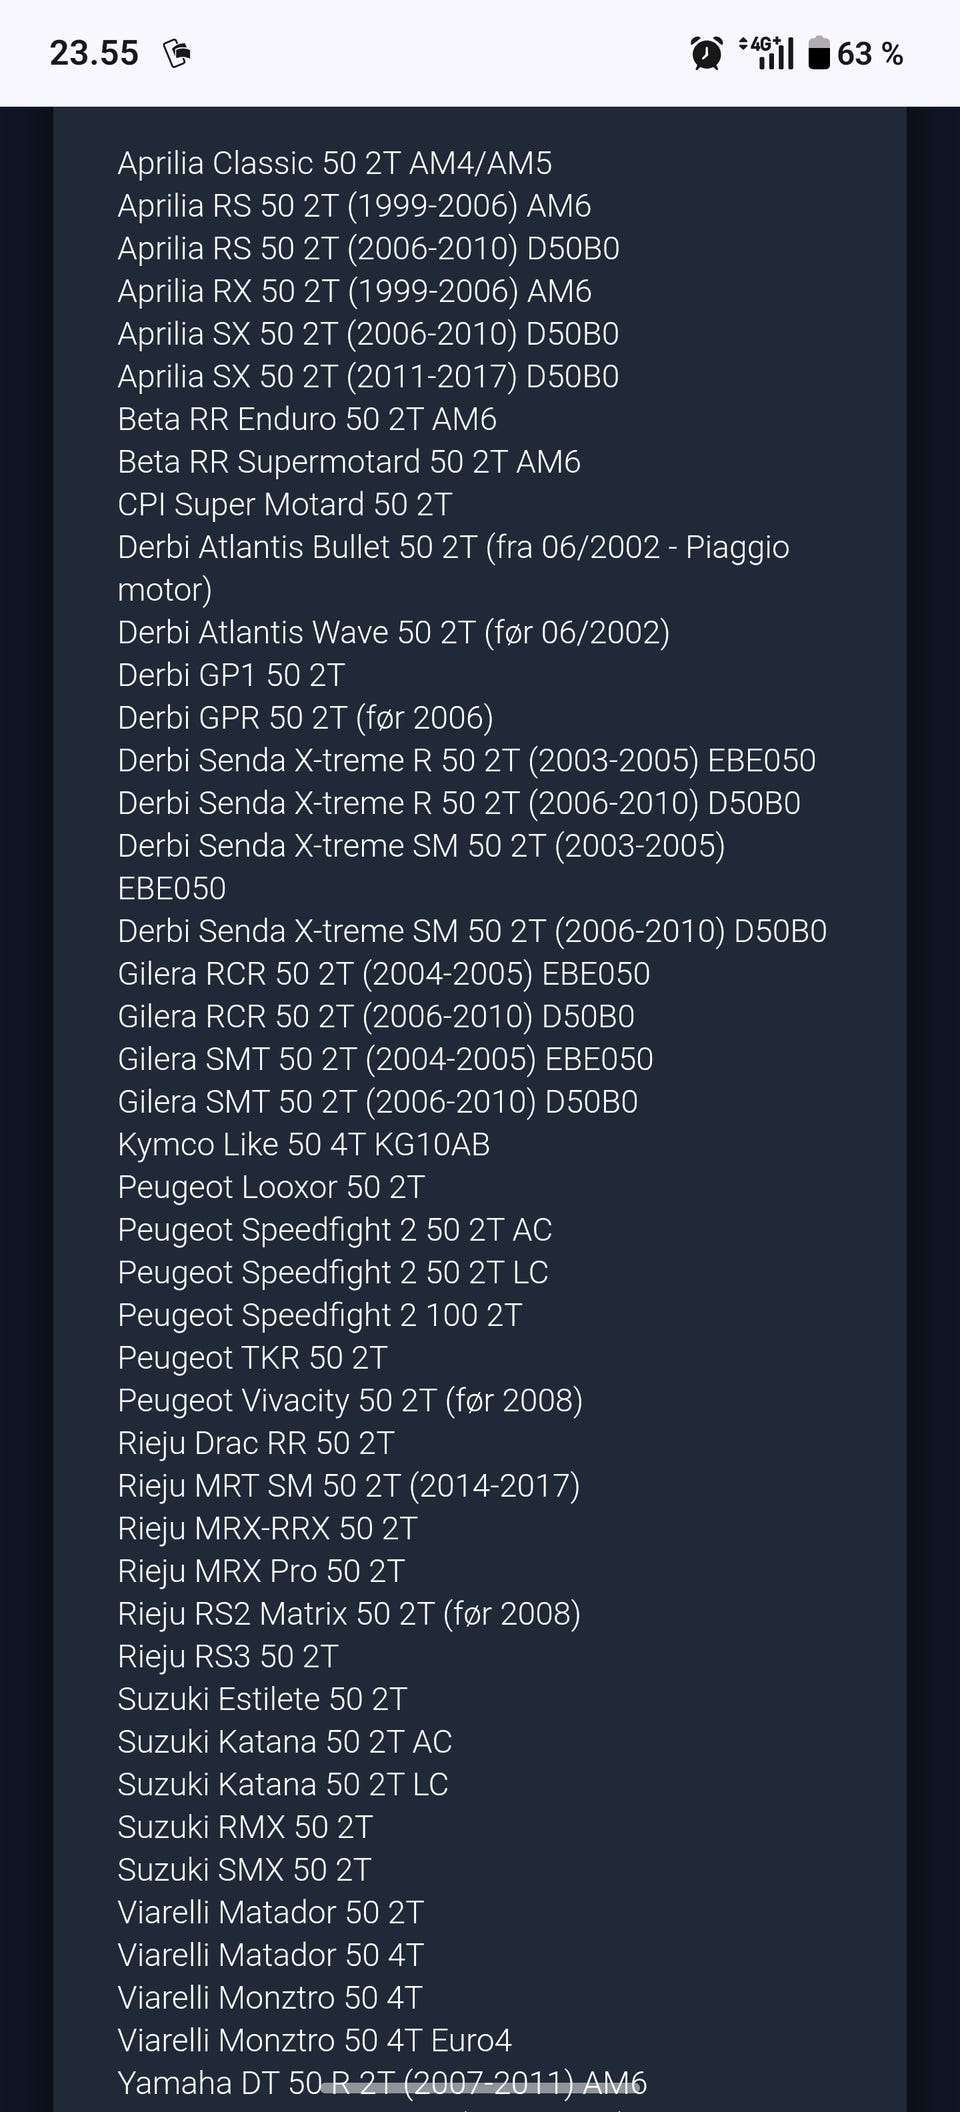Screen dimensions: 960x2112
Task: Tap Derbi Senda X-treme R (2003-2005) EBE050
Action: pyautogui.click(x=467, y=760)
